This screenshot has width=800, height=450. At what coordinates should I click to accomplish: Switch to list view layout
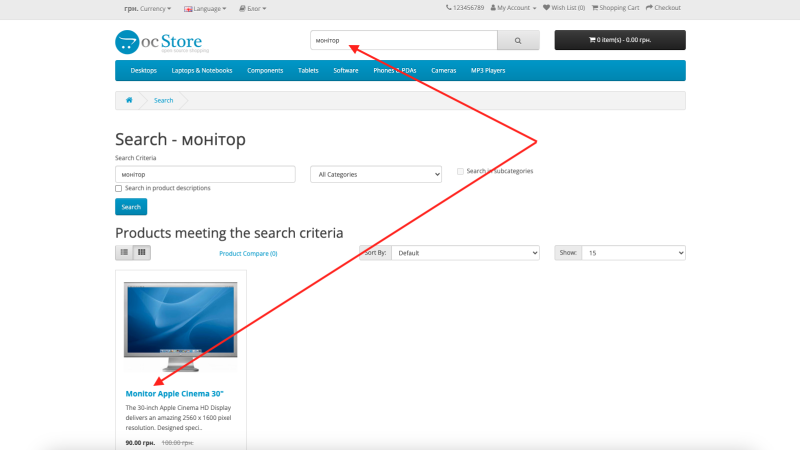point(124,252)
